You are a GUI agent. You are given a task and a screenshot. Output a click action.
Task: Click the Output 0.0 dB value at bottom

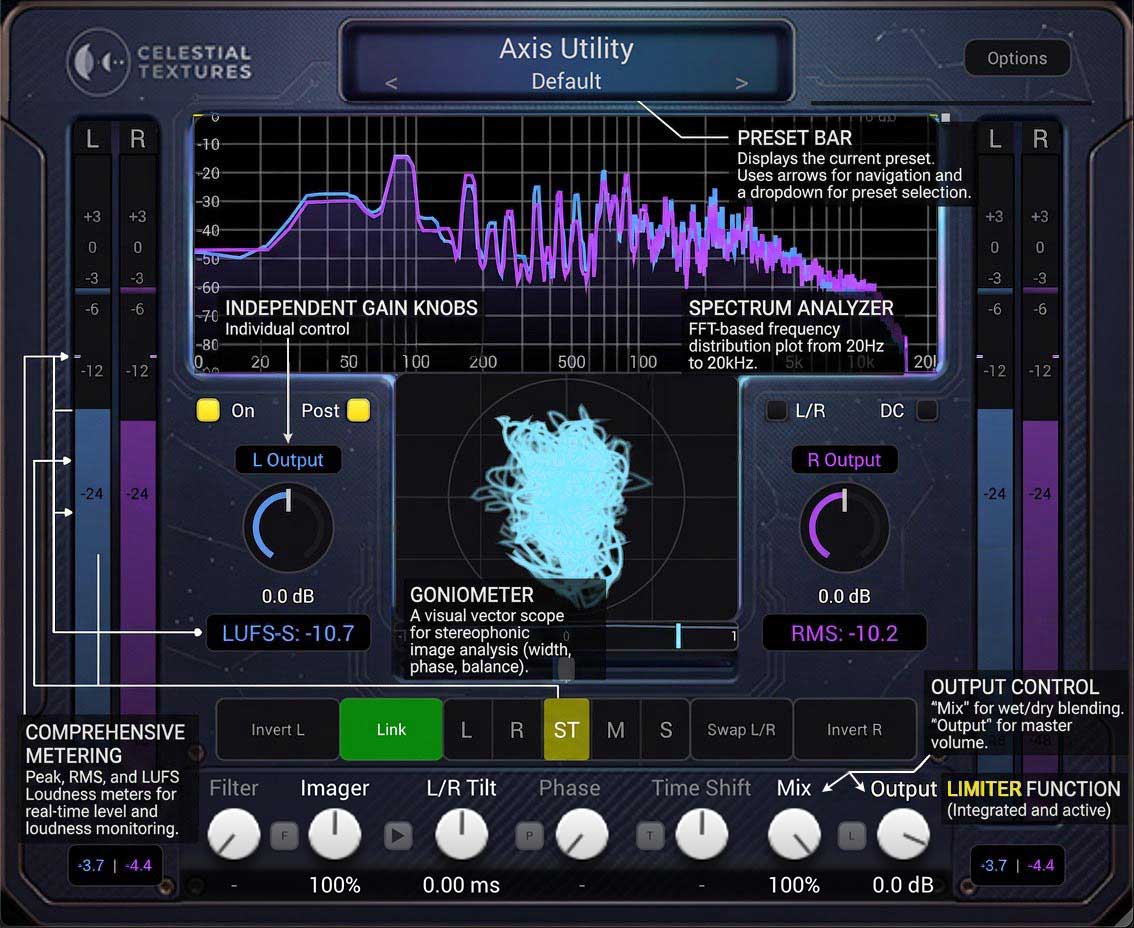(903, 885)
